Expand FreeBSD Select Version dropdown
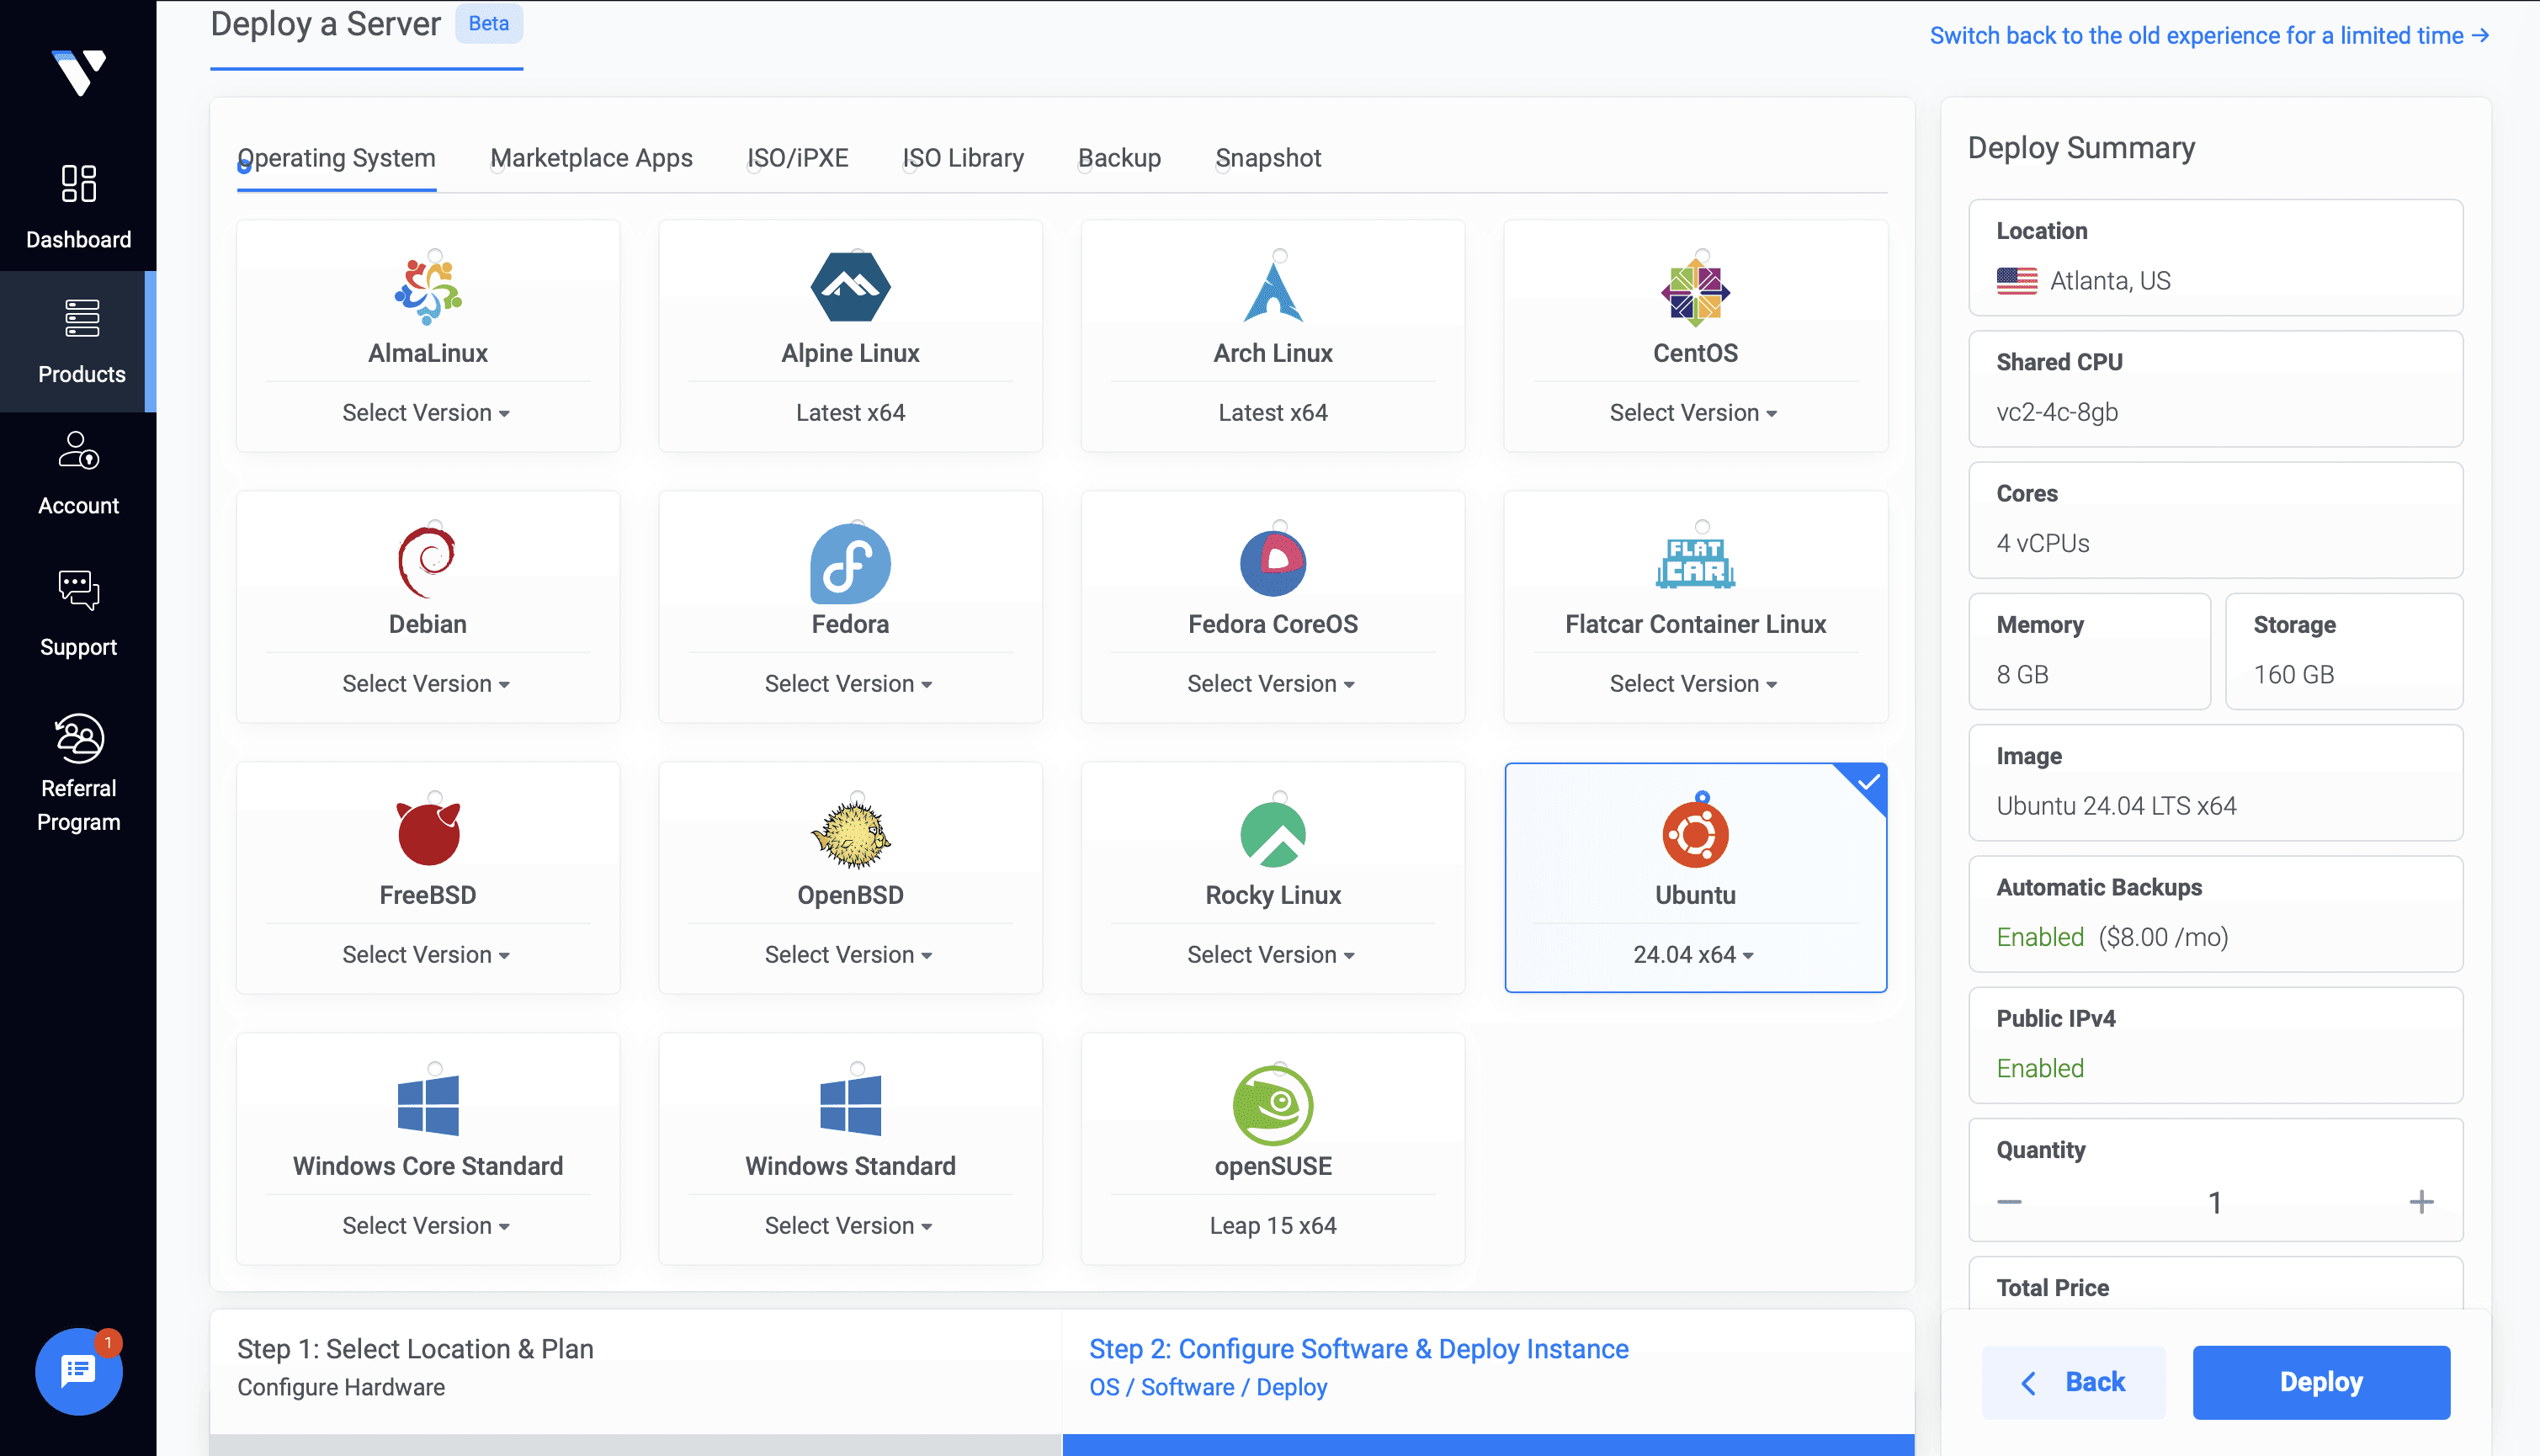The height and width of the screenshot is (1456, 2540). tap(427, 955)
